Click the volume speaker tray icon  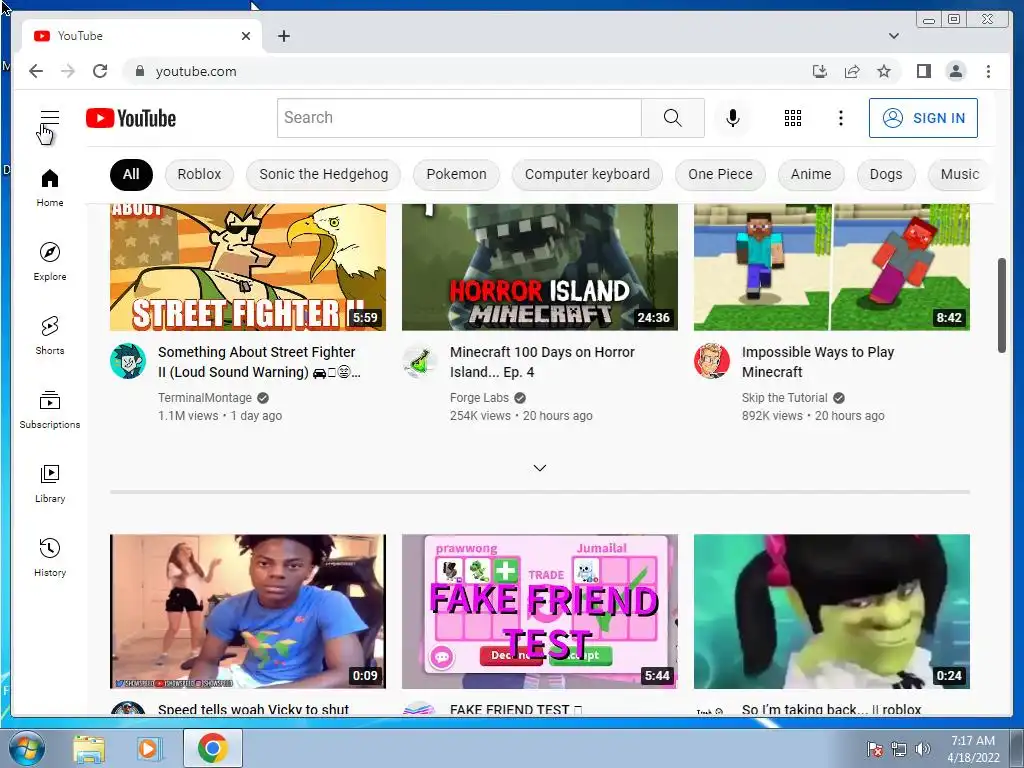[x=923, y=749]
